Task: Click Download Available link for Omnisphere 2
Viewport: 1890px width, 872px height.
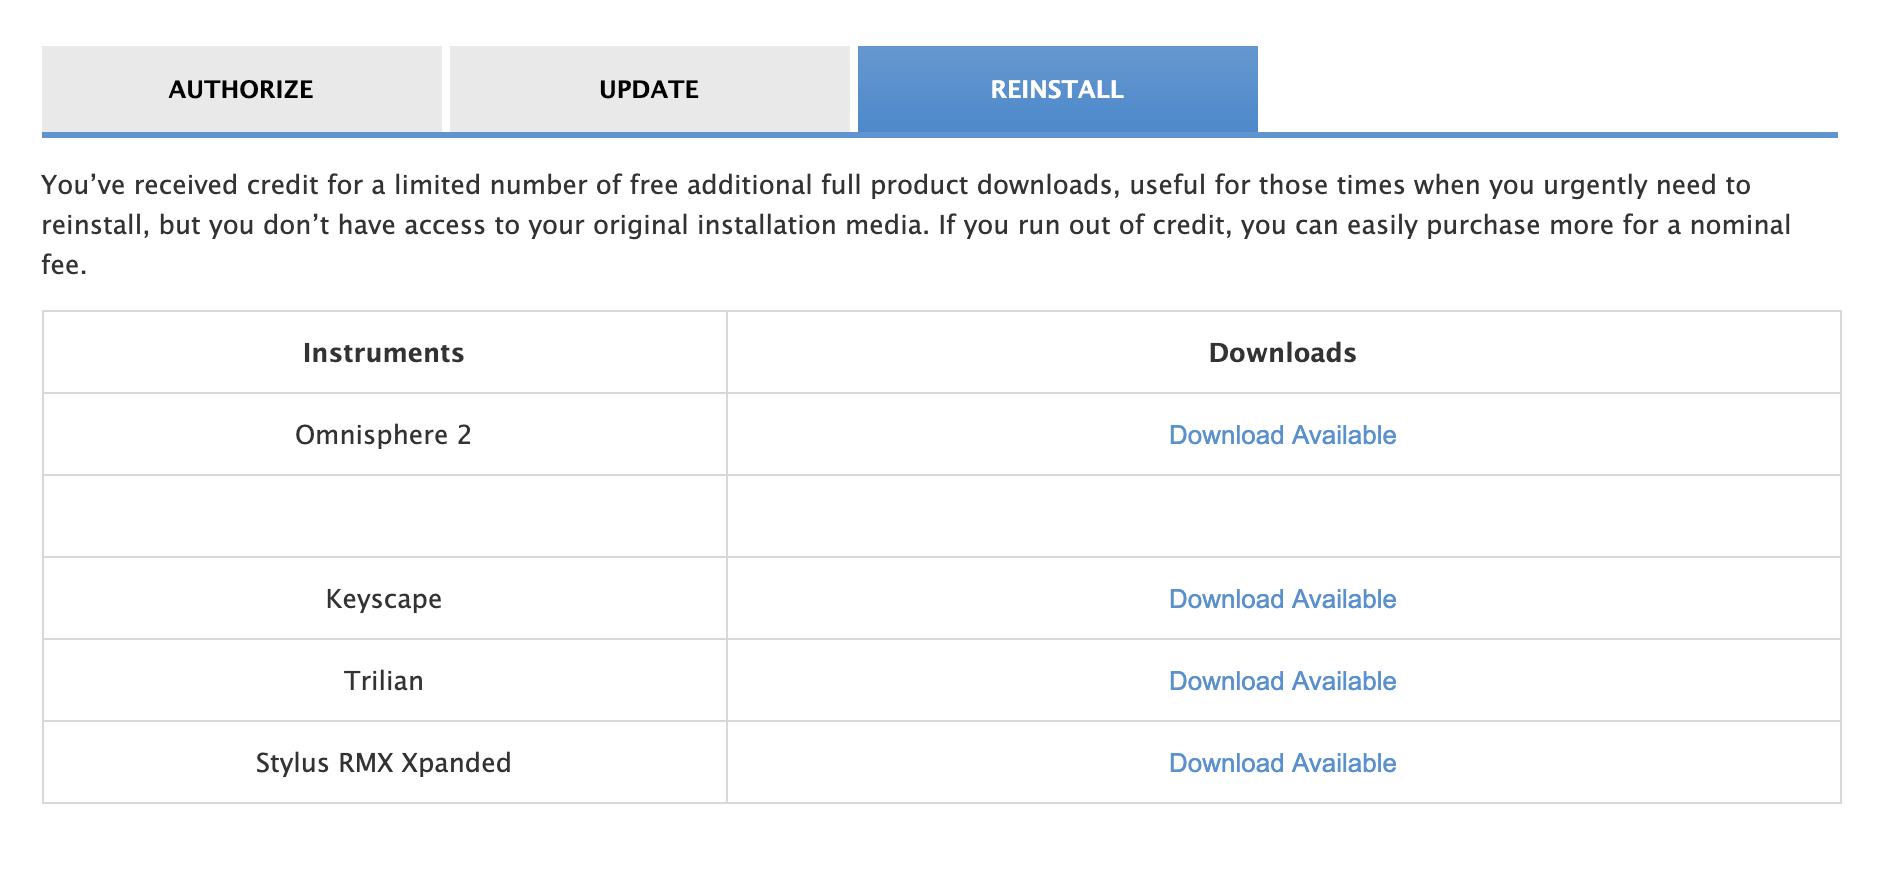Action: click(1282, 435)
